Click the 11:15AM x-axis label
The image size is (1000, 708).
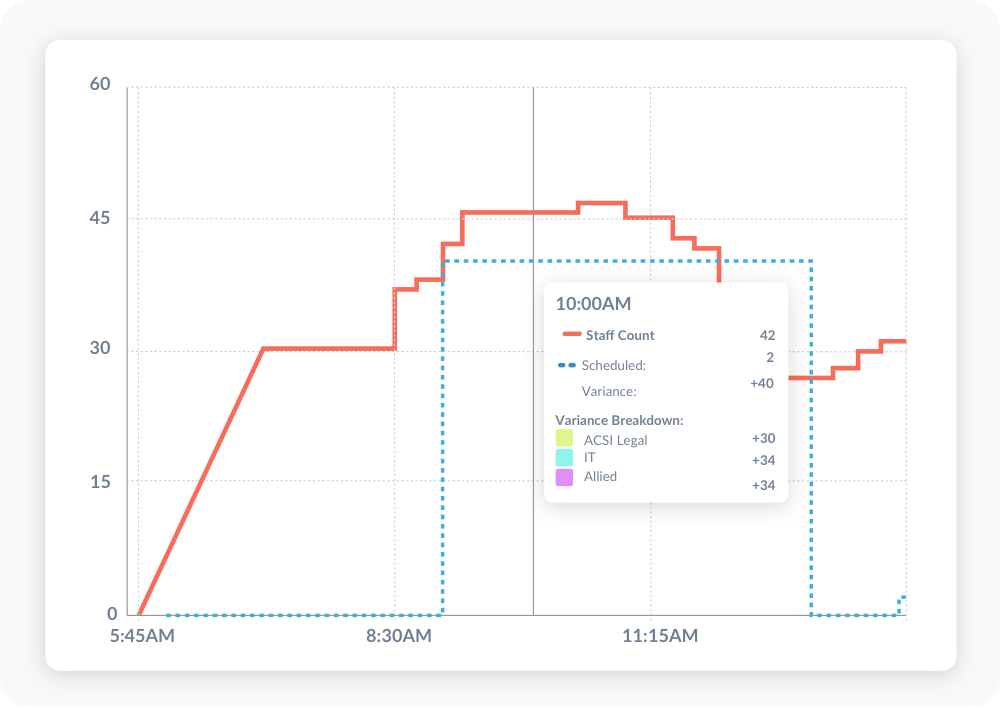660,636
